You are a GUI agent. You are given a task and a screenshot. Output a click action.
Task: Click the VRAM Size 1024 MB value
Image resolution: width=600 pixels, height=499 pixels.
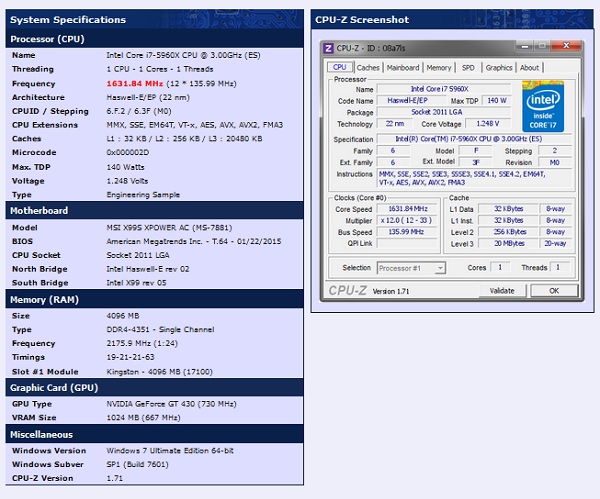tap(143, 417)
